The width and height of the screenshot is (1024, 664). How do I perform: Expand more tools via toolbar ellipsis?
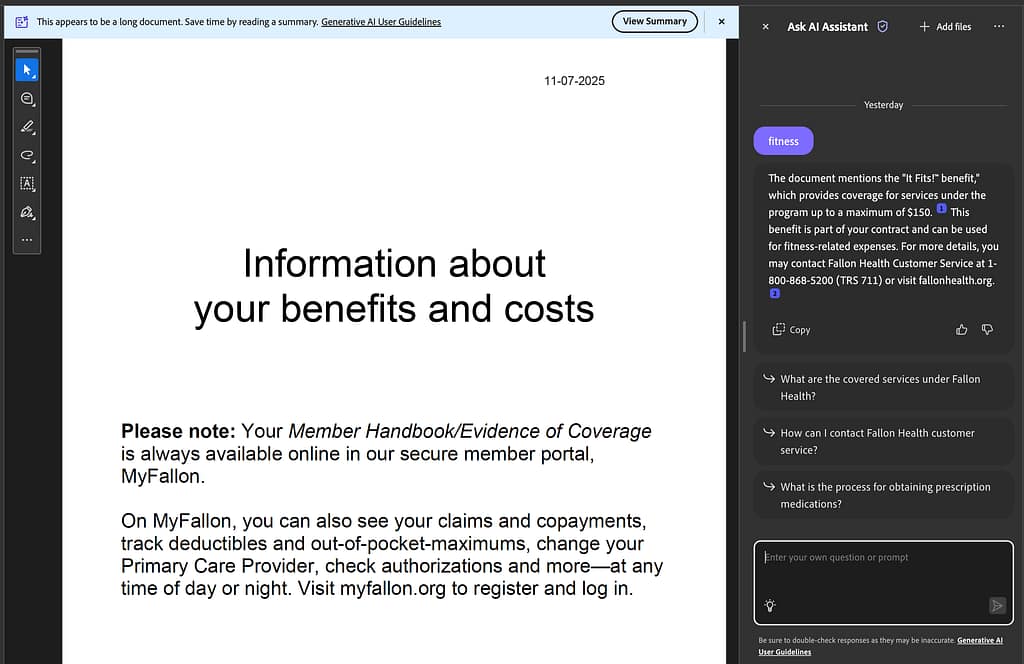(27, 240)
